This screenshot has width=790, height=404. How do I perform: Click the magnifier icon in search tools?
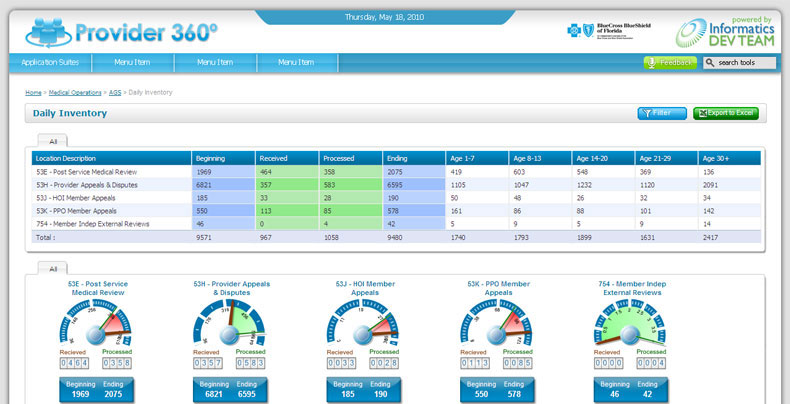[709, 62]
